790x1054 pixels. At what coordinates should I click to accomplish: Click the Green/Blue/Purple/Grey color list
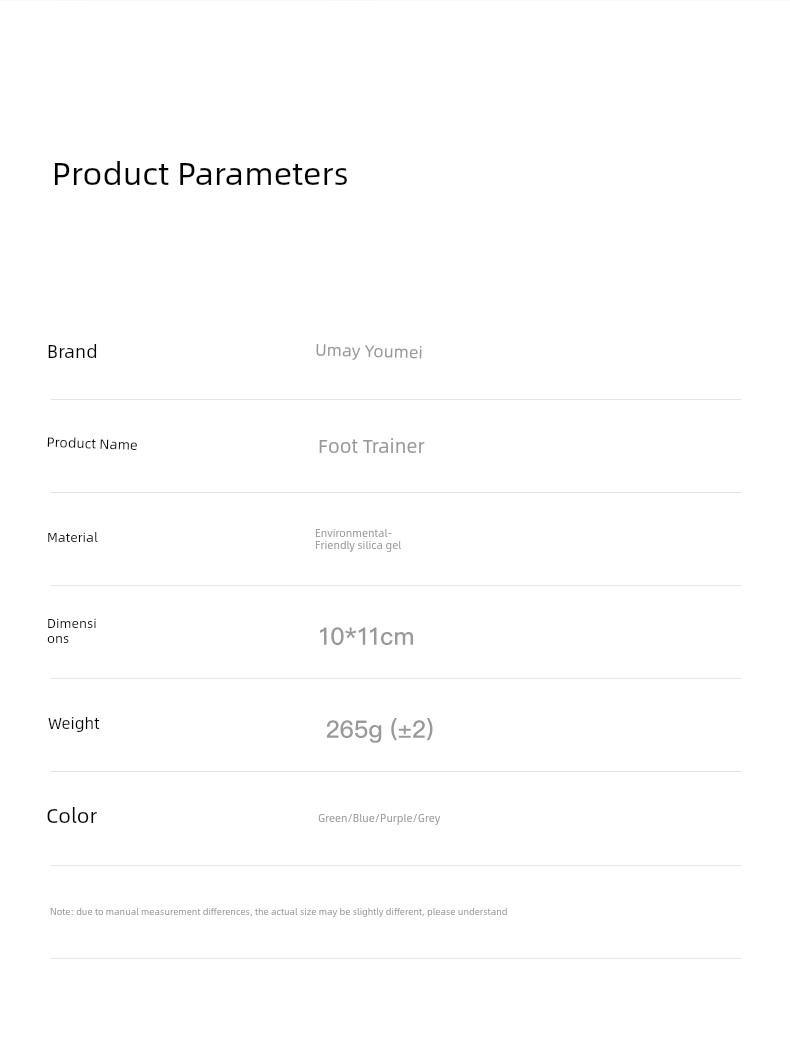379,818
